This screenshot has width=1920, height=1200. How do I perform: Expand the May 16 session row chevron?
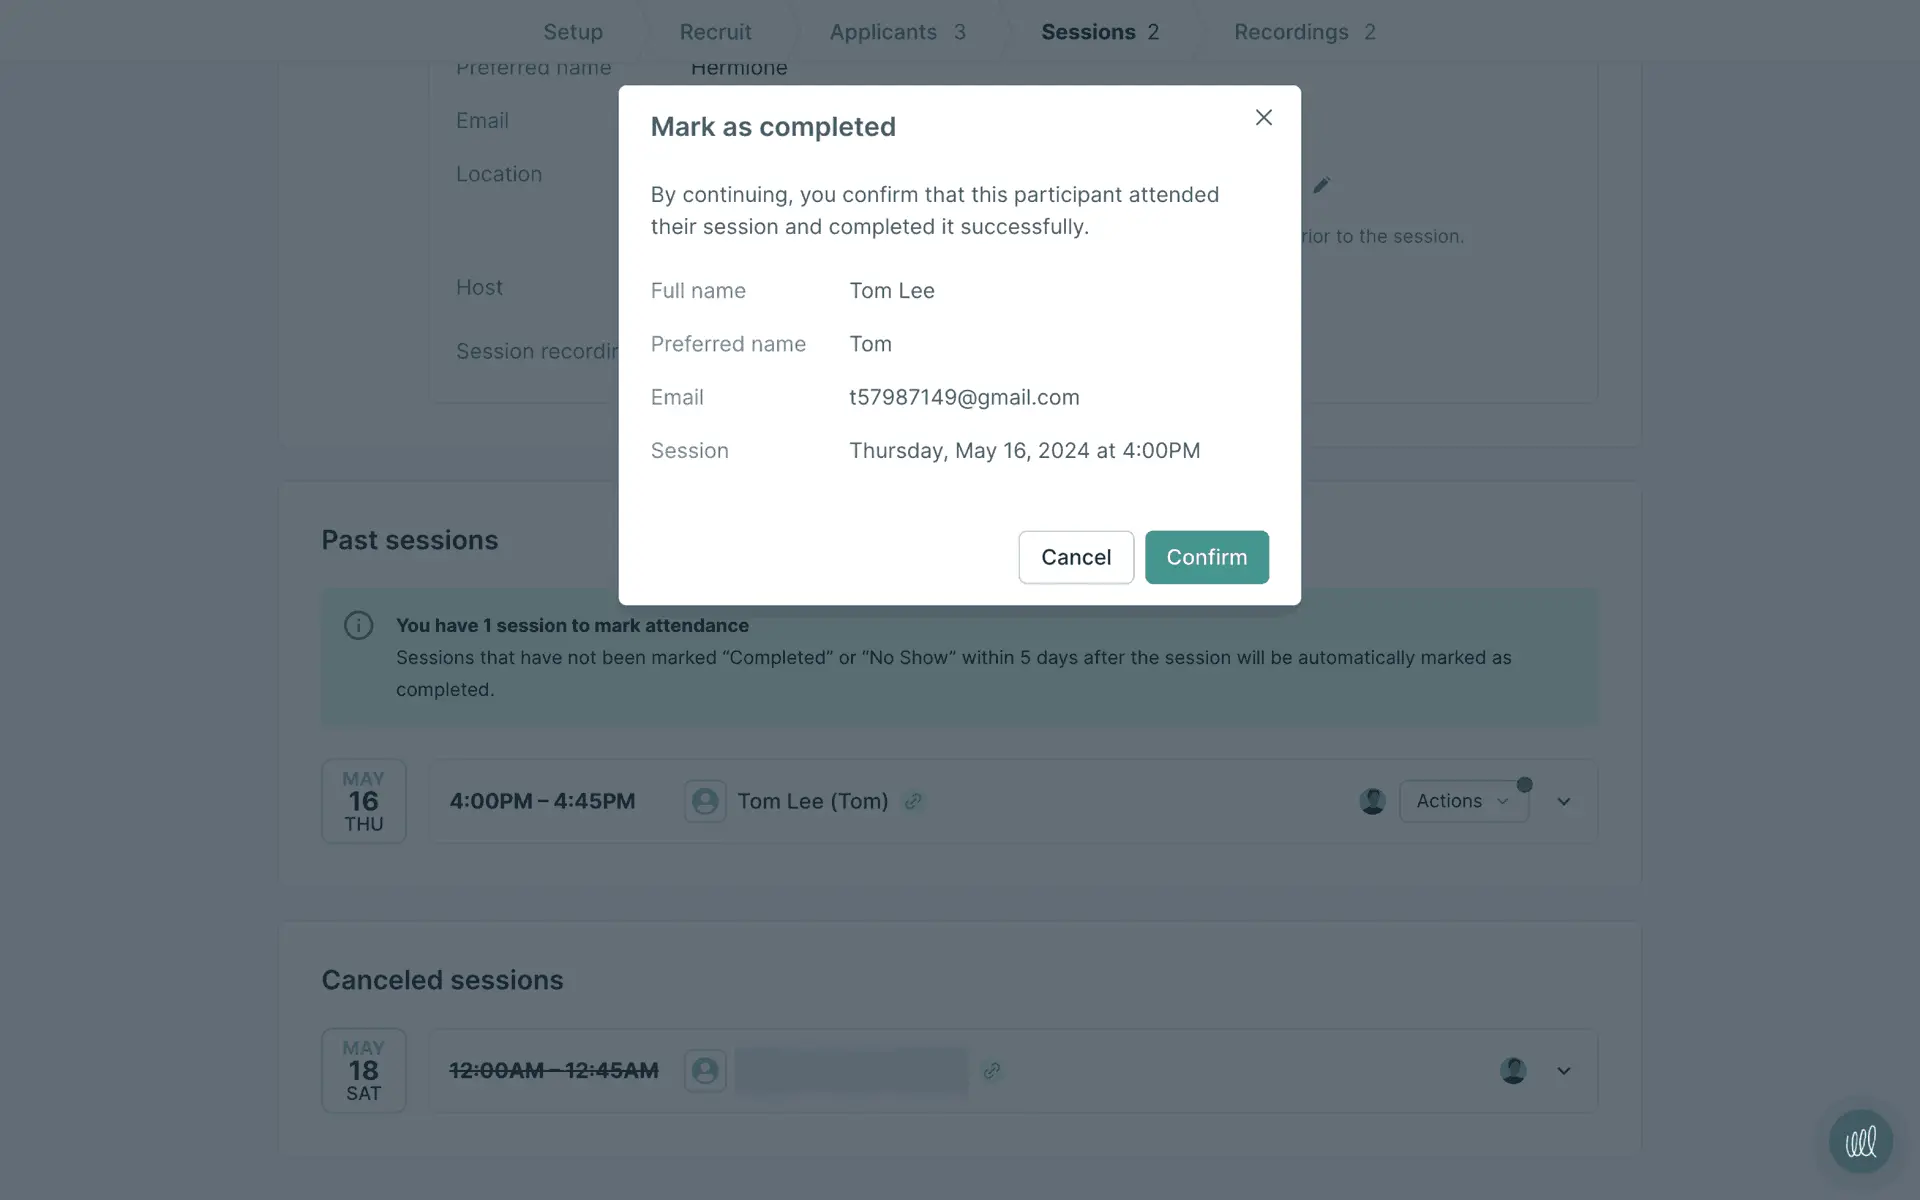tap(1564, 802)
